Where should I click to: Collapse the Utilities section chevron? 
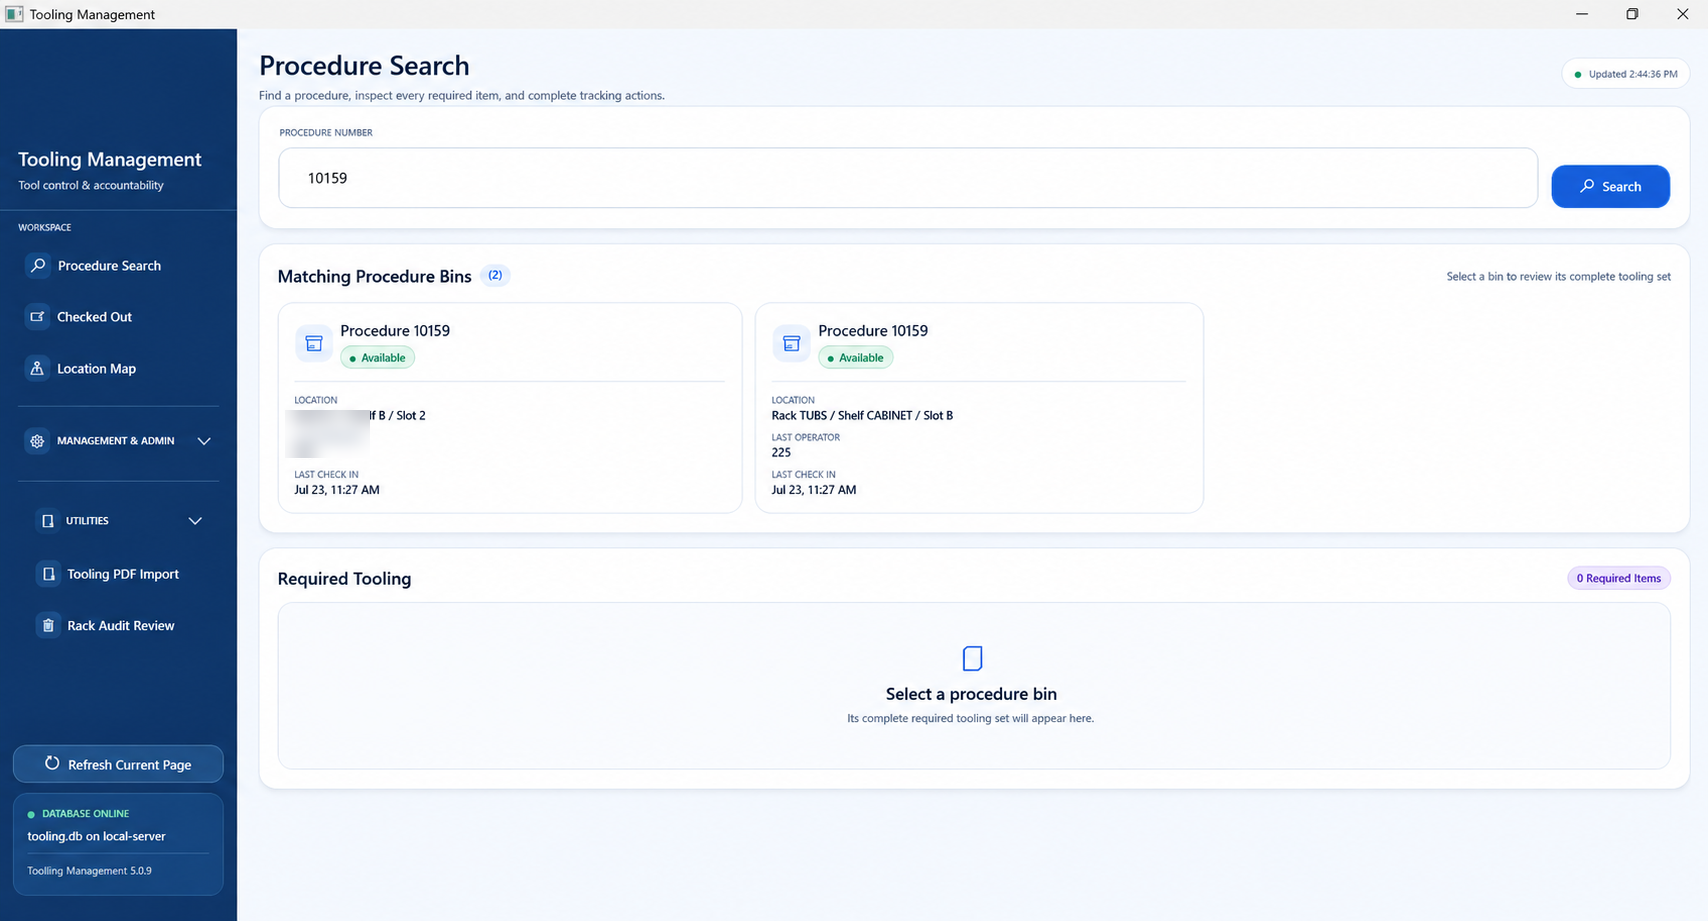tap(195, 521)
